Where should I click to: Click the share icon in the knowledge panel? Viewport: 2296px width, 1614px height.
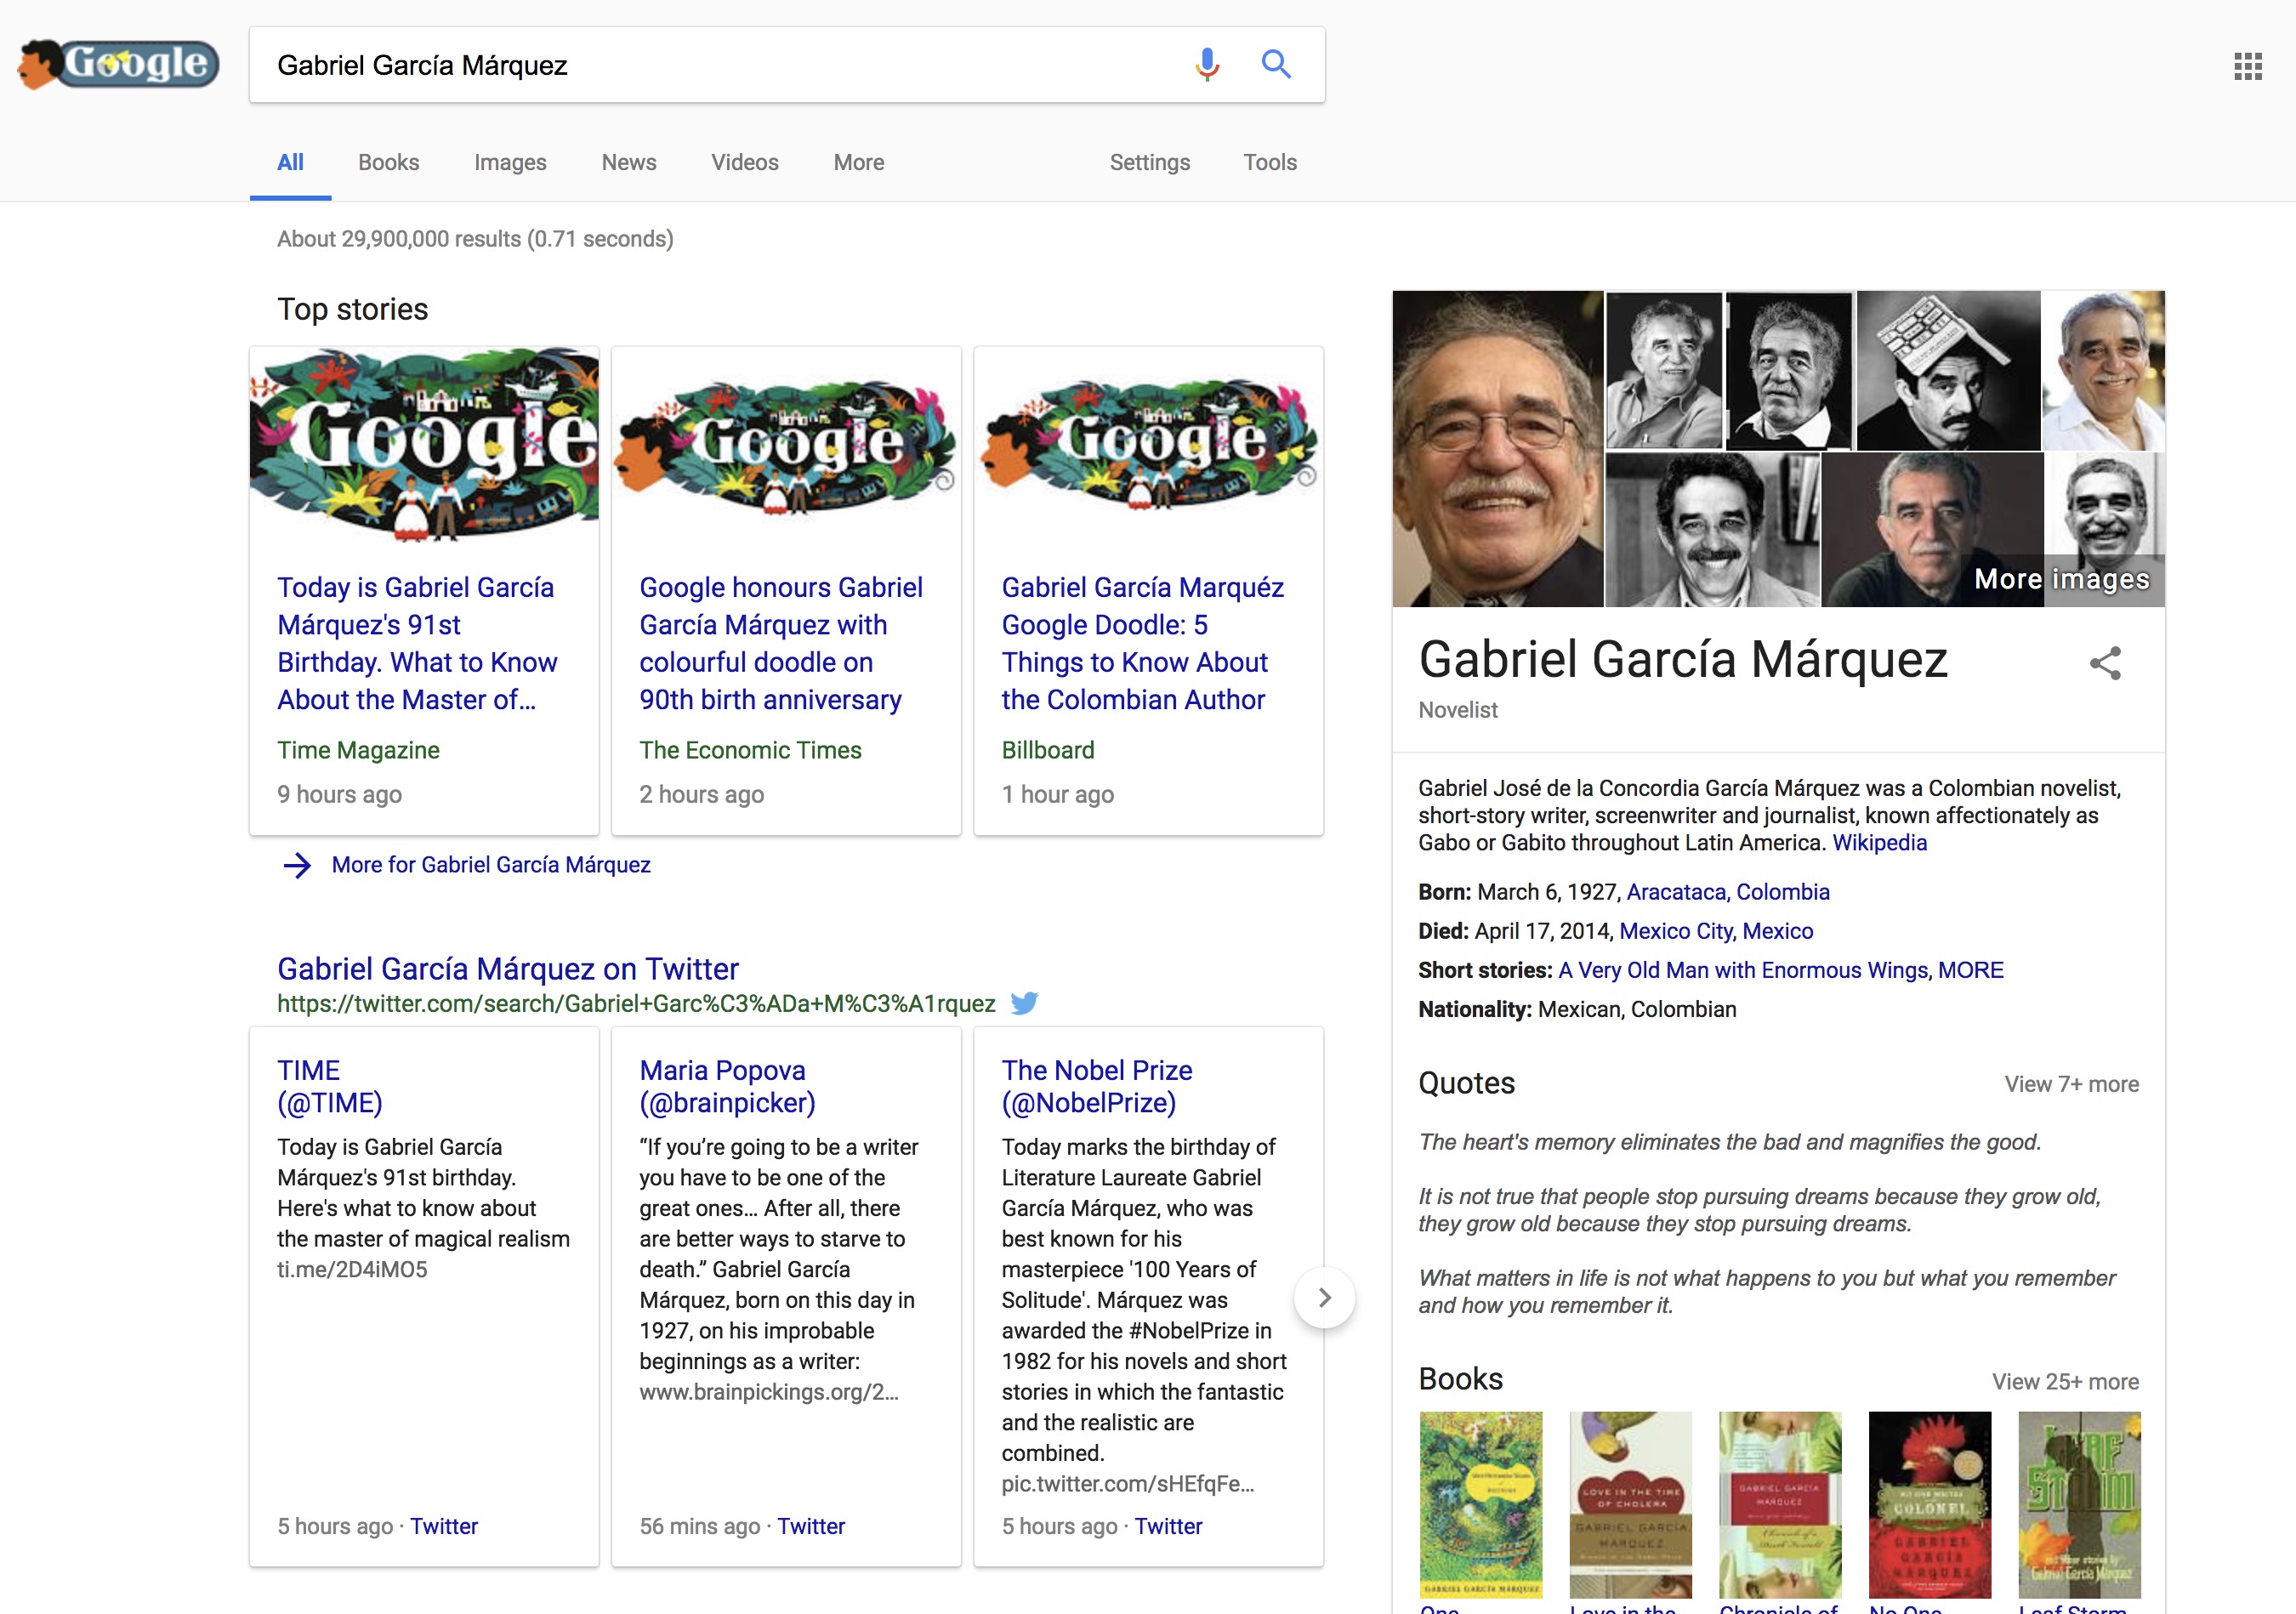pos(2106,663)
